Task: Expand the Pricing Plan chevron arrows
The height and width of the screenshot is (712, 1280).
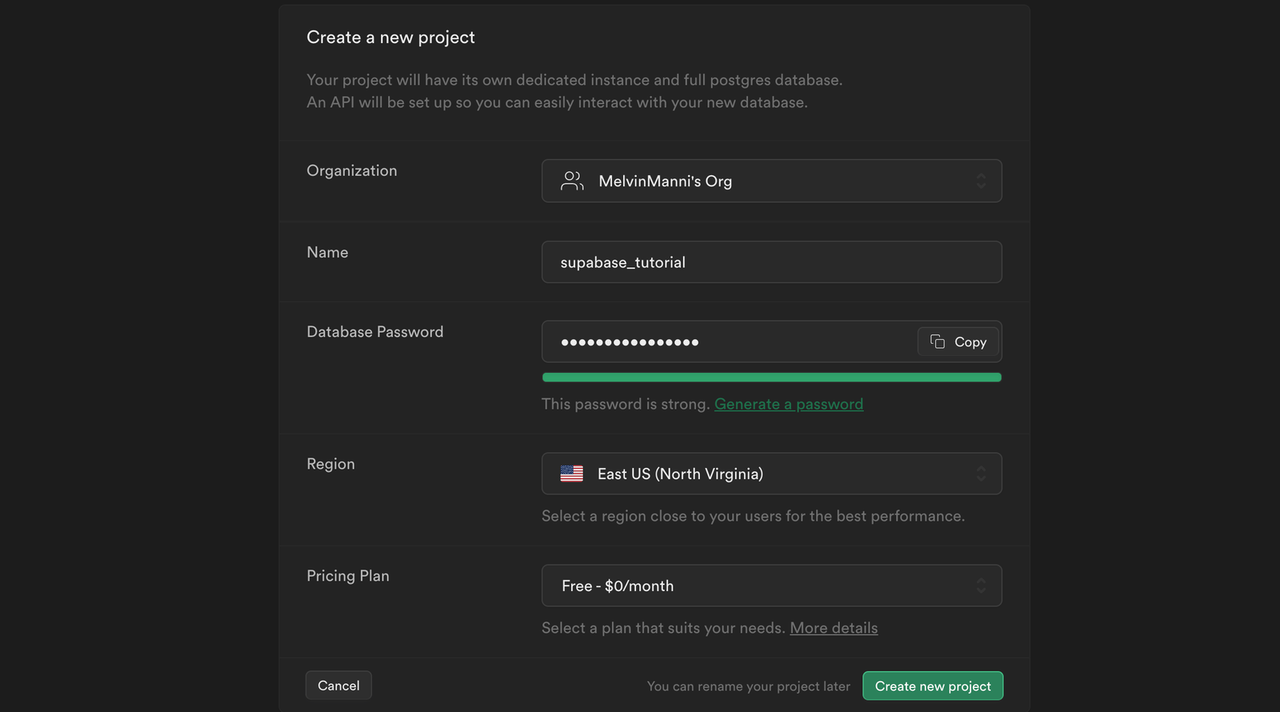Action: (x=981, y=586)
